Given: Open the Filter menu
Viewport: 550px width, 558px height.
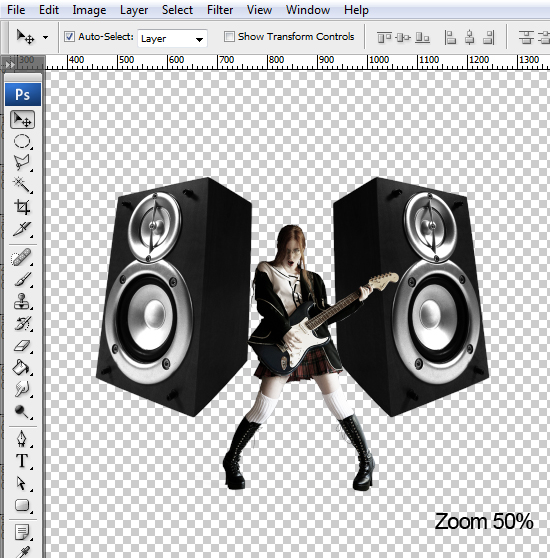Looking at the screenshot, I should [x=220, y=10].
